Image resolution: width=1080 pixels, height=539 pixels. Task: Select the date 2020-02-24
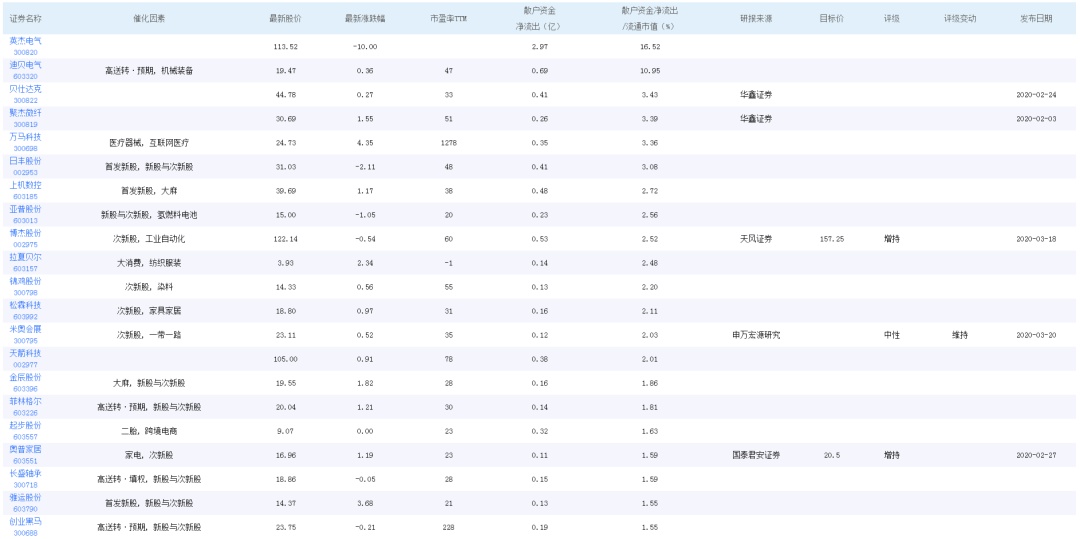tap(1036, 94)
